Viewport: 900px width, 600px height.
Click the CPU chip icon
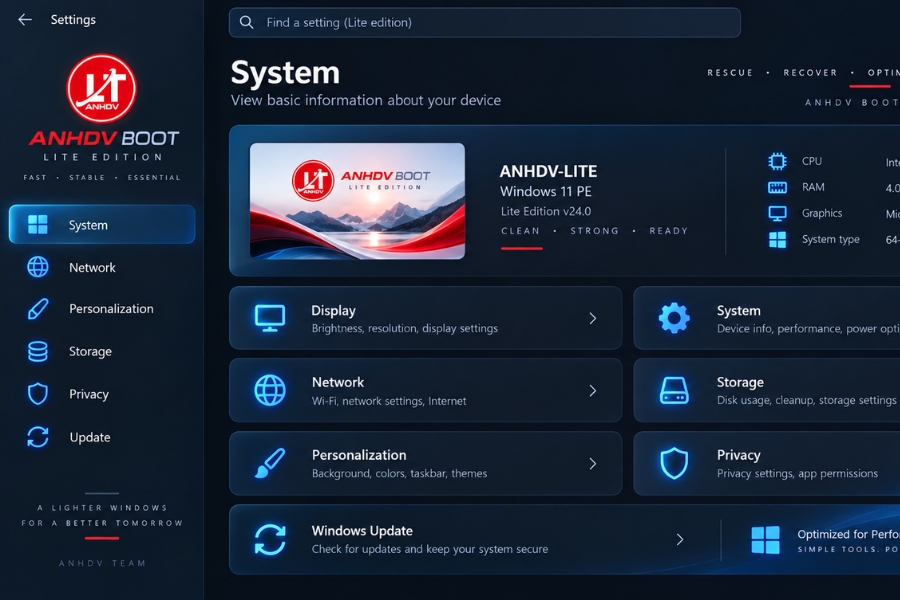point(777,161)
